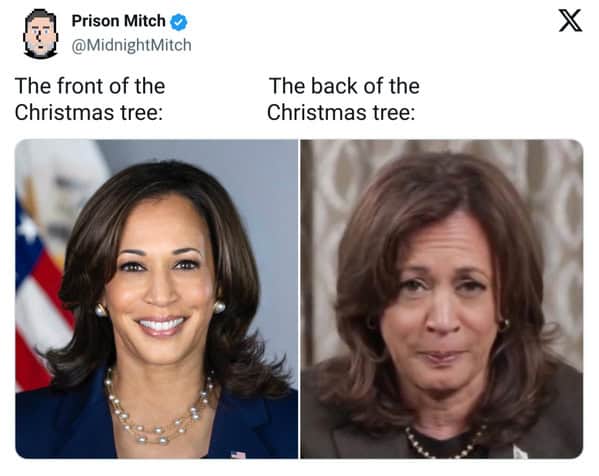
Task: Open the front of the Christmas tree photo
Action: click(157, 299)
